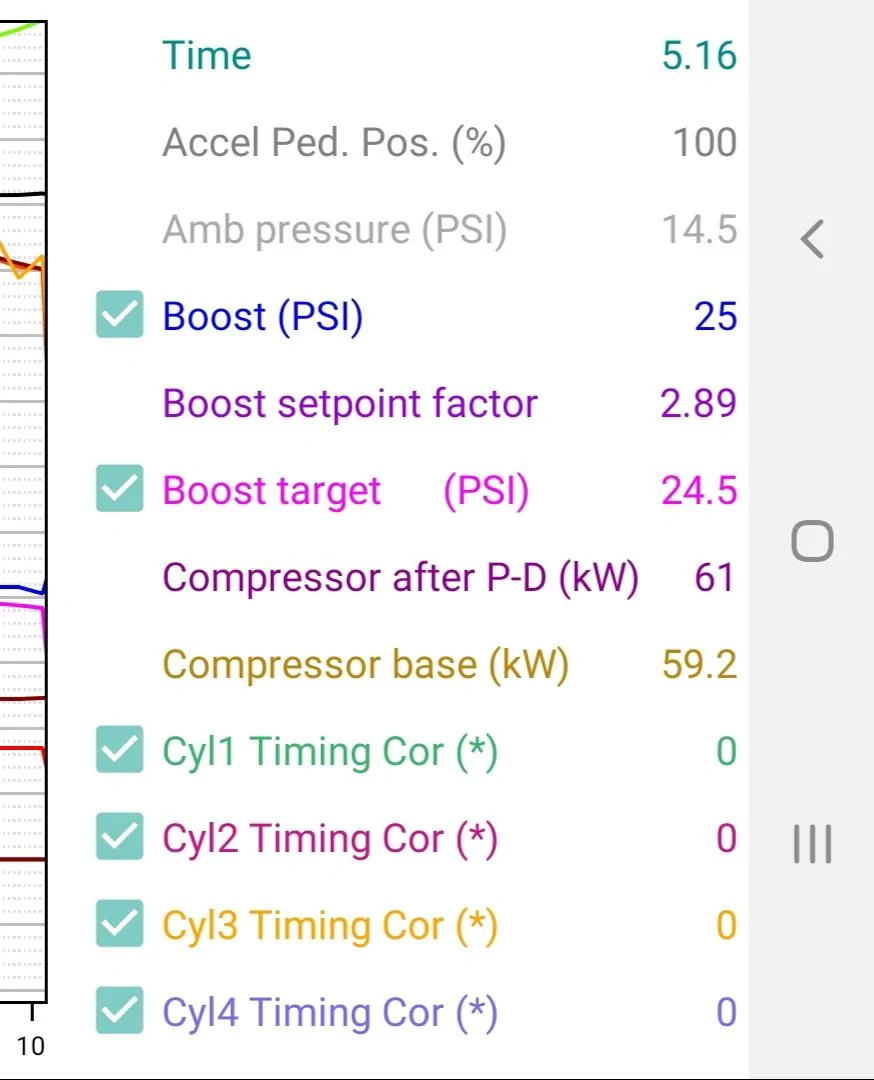Click the 10 marker on chart axis
Image resolution: width=874 pixels, height=1080 pixels.
[x=30, y=1046]
